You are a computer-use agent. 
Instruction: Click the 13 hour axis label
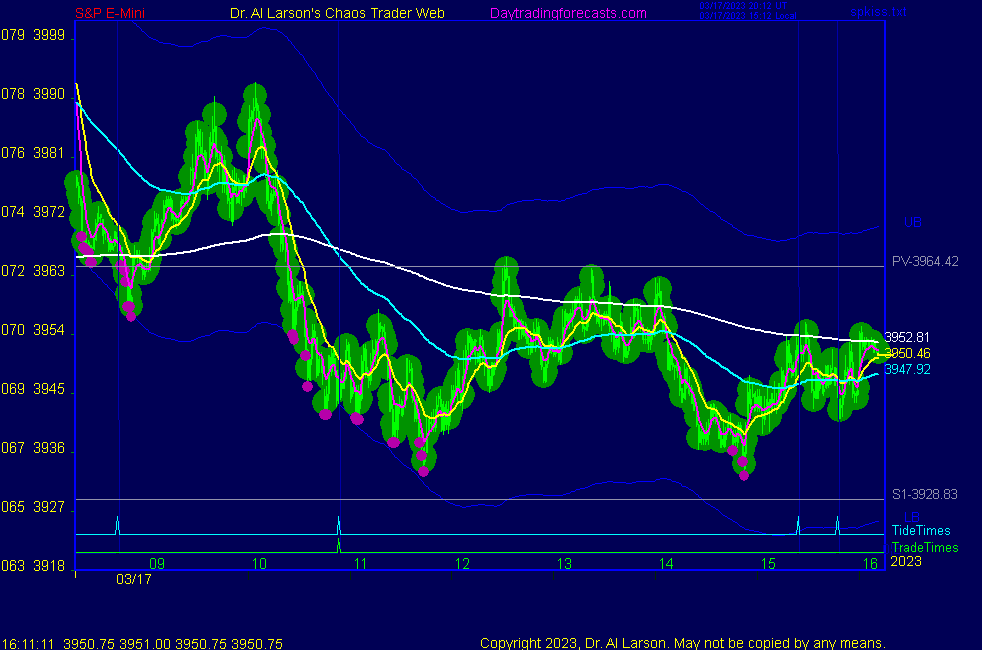coord(564,564)
